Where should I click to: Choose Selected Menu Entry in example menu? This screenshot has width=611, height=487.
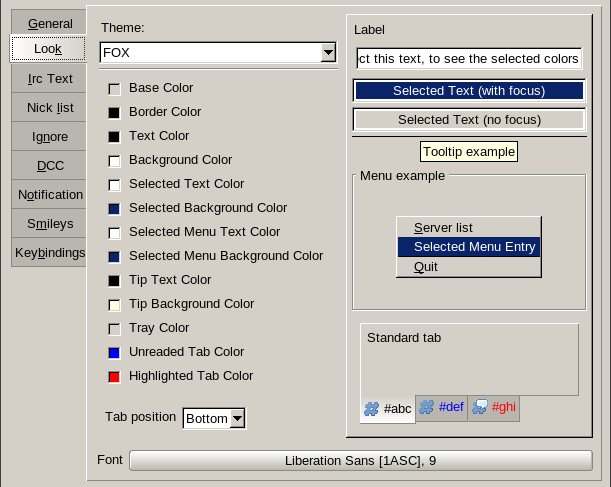coord(469,247)
